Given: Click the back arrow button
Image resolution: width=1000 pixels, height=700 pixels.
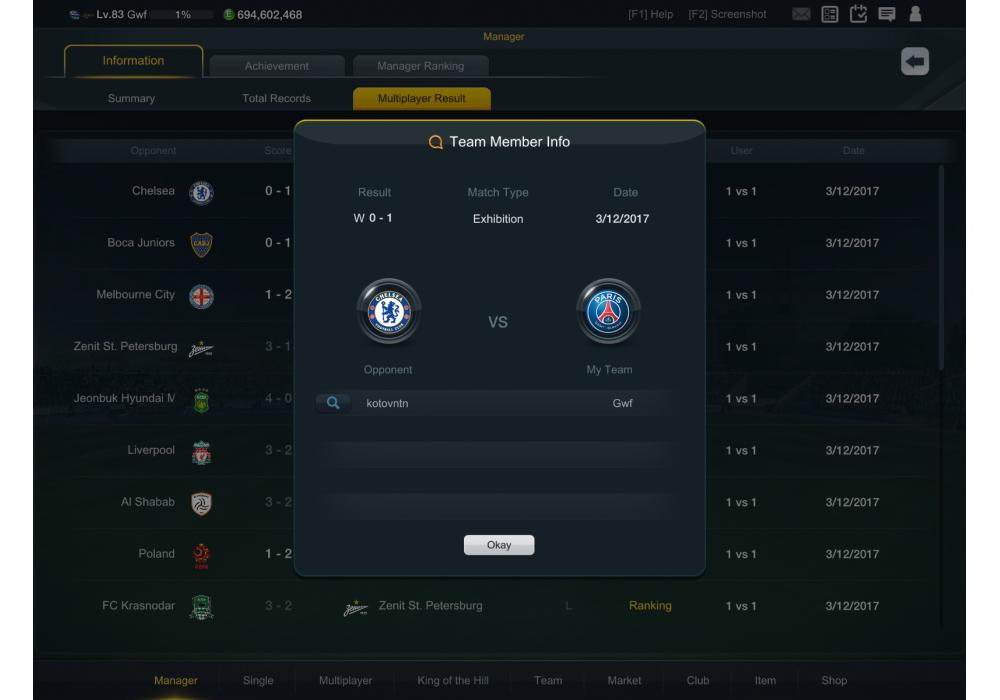Looking at the screenshot, I should click(915, 62).
